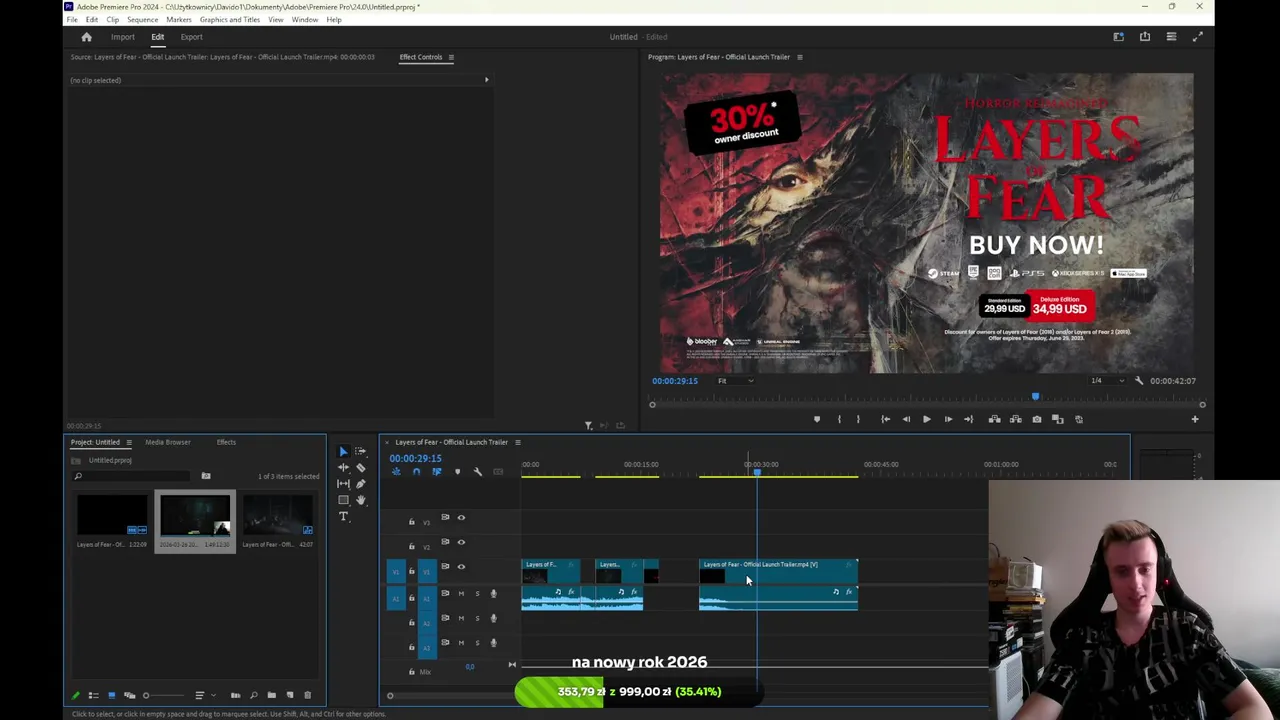Open timeline display settings wrench
Screen dimensions: 1280x720
point(477,472)
